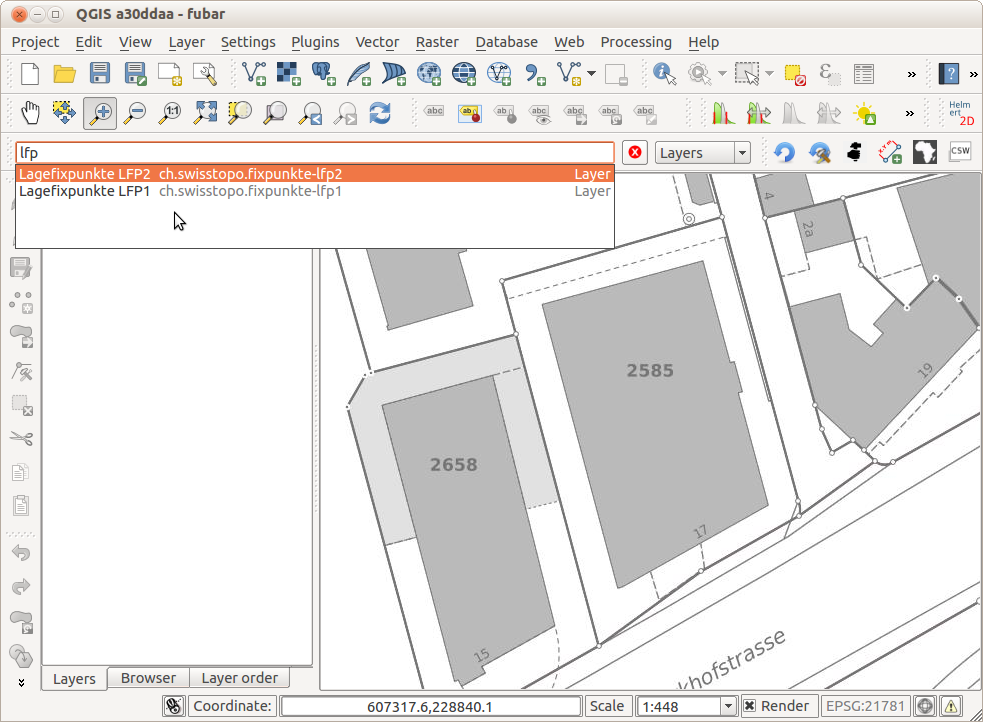This screenshot has width=983, height=722.
Task: Open the messages log warning icon
Action: tap(951, 706)
